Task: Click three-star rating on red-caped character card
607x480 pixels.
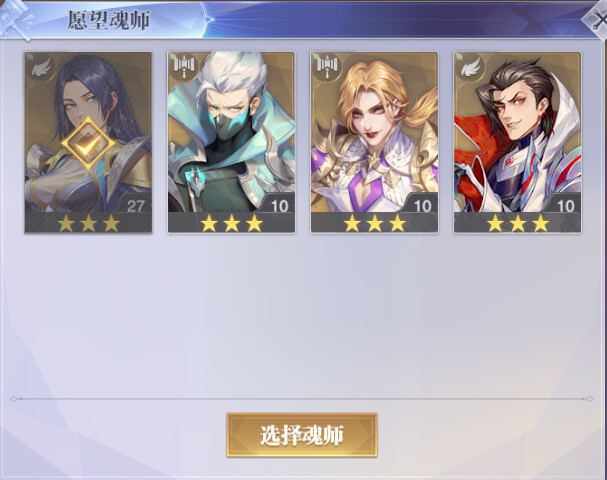Action: pyautogui.click(x=518, y=223)
